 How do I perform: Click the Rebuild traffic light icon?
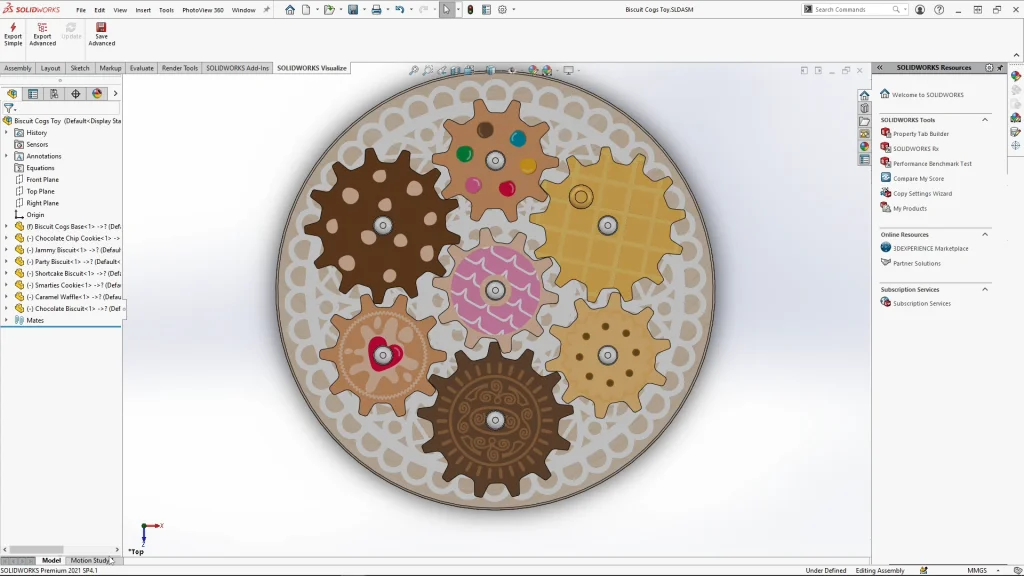tap(471, 10)
